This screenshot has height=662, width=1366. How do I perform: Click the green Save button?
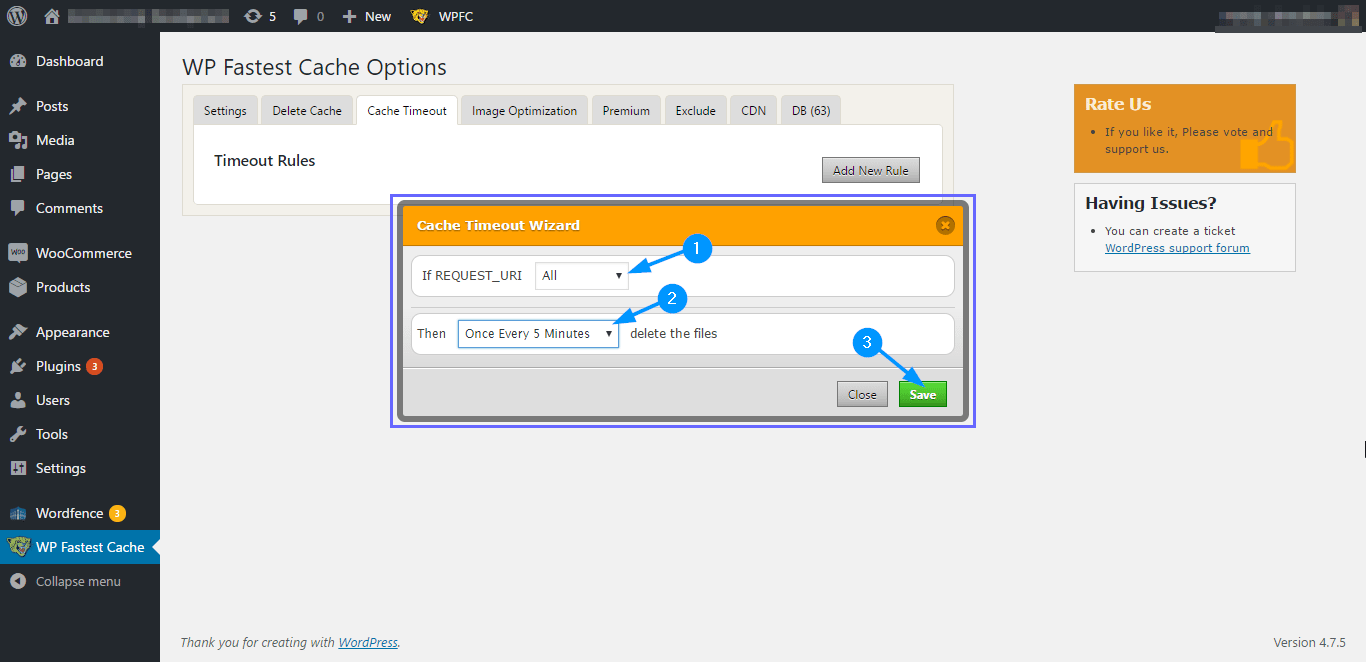click(922, 394)
